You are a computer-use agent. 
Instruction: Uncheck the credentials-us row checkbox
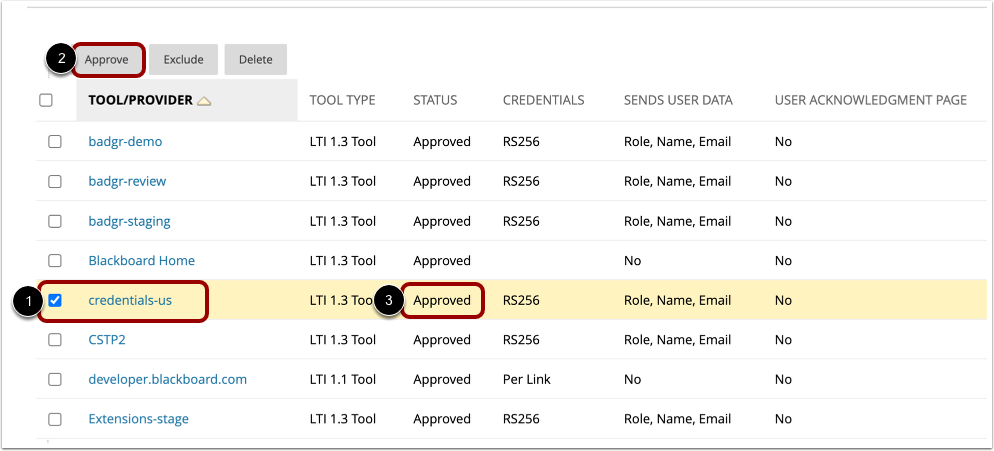point(55,301)
